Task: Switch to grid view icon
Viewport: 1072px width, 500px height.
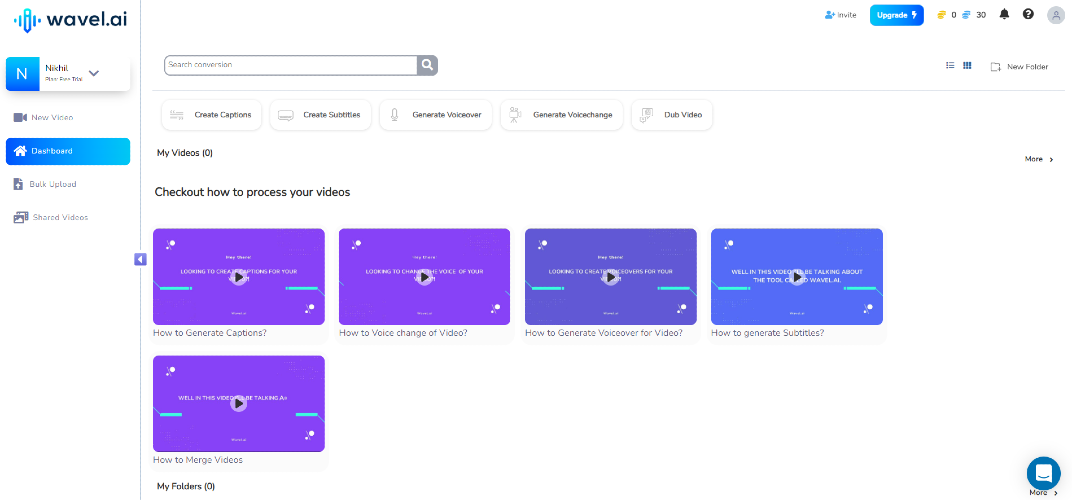Action: tap(967, 66)
